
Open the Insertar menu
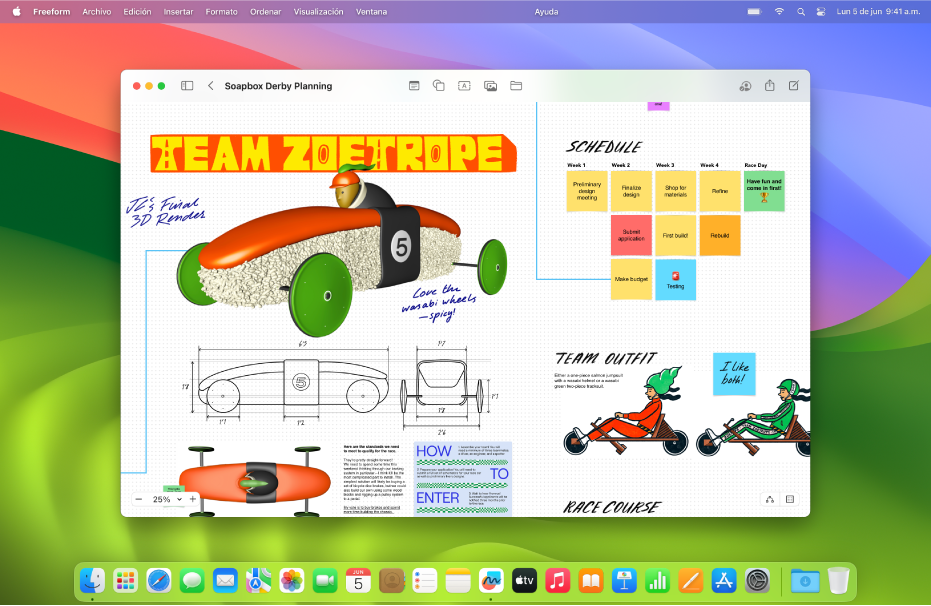(177, 12)
